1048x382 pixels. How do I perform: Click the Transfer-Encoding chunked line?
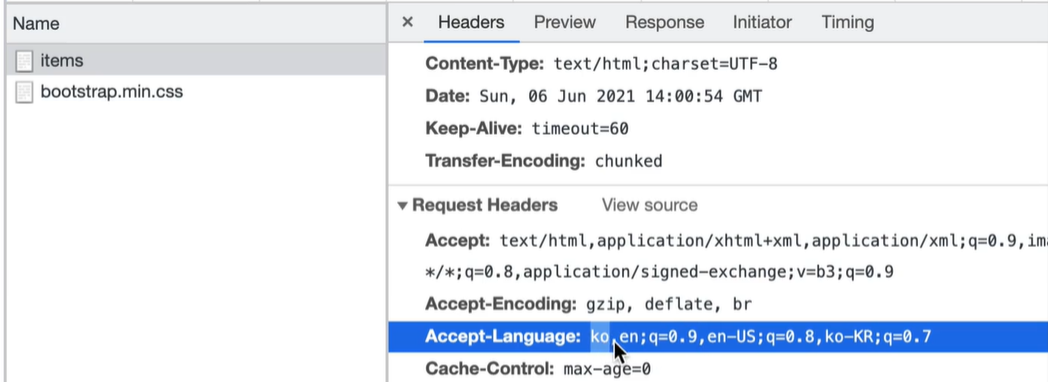pos(543,161)
